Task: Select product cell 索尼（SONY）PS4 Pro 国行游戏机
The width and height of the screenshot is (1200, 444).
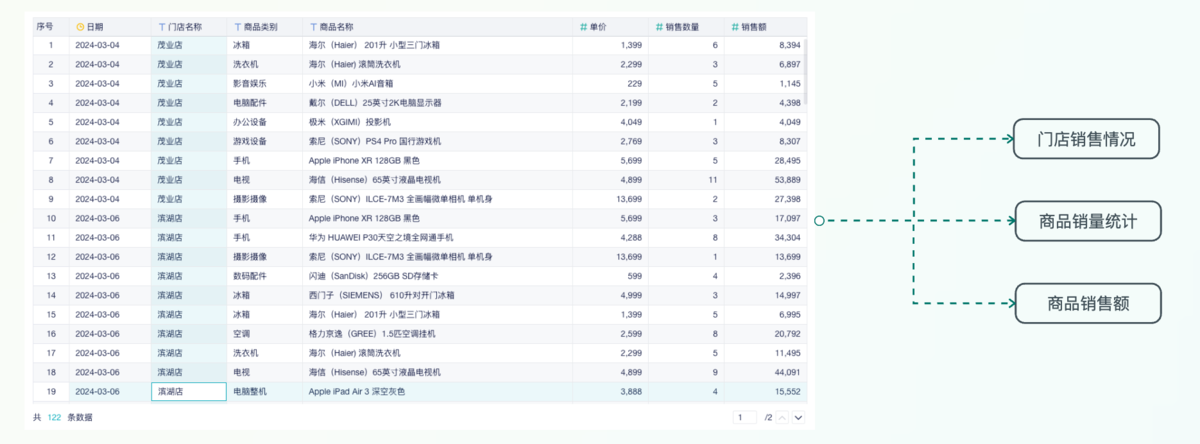Action: pos(437,141)
